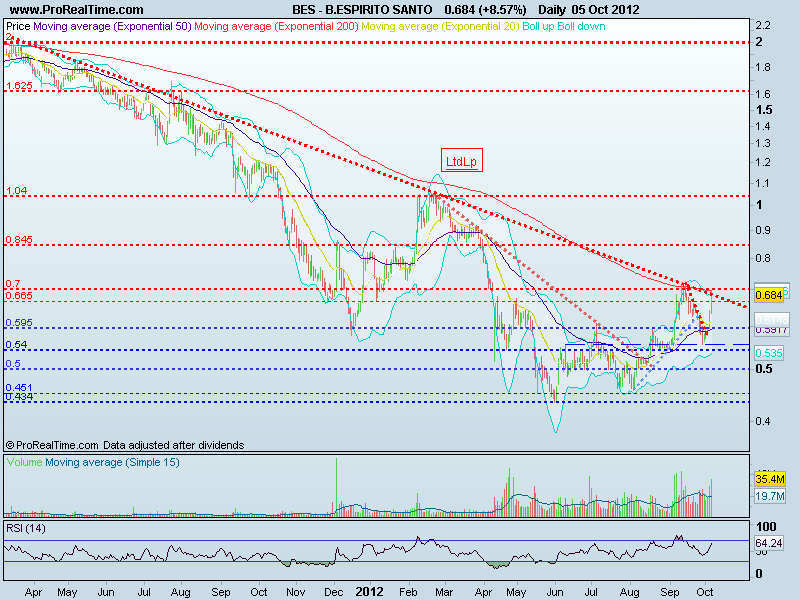This screenshot has width=800, height=600.
Task: Select the 1.1 tick on price axis
Action: tap(763, 183)
